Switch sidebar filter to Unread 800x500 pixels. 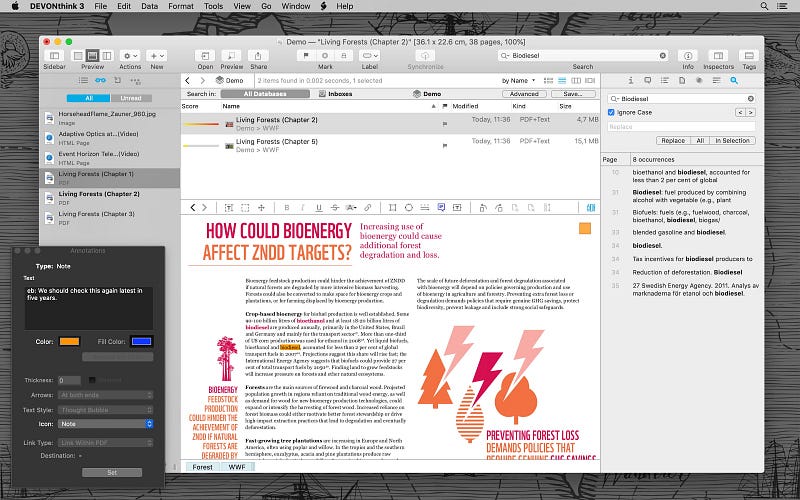point(129,98)
